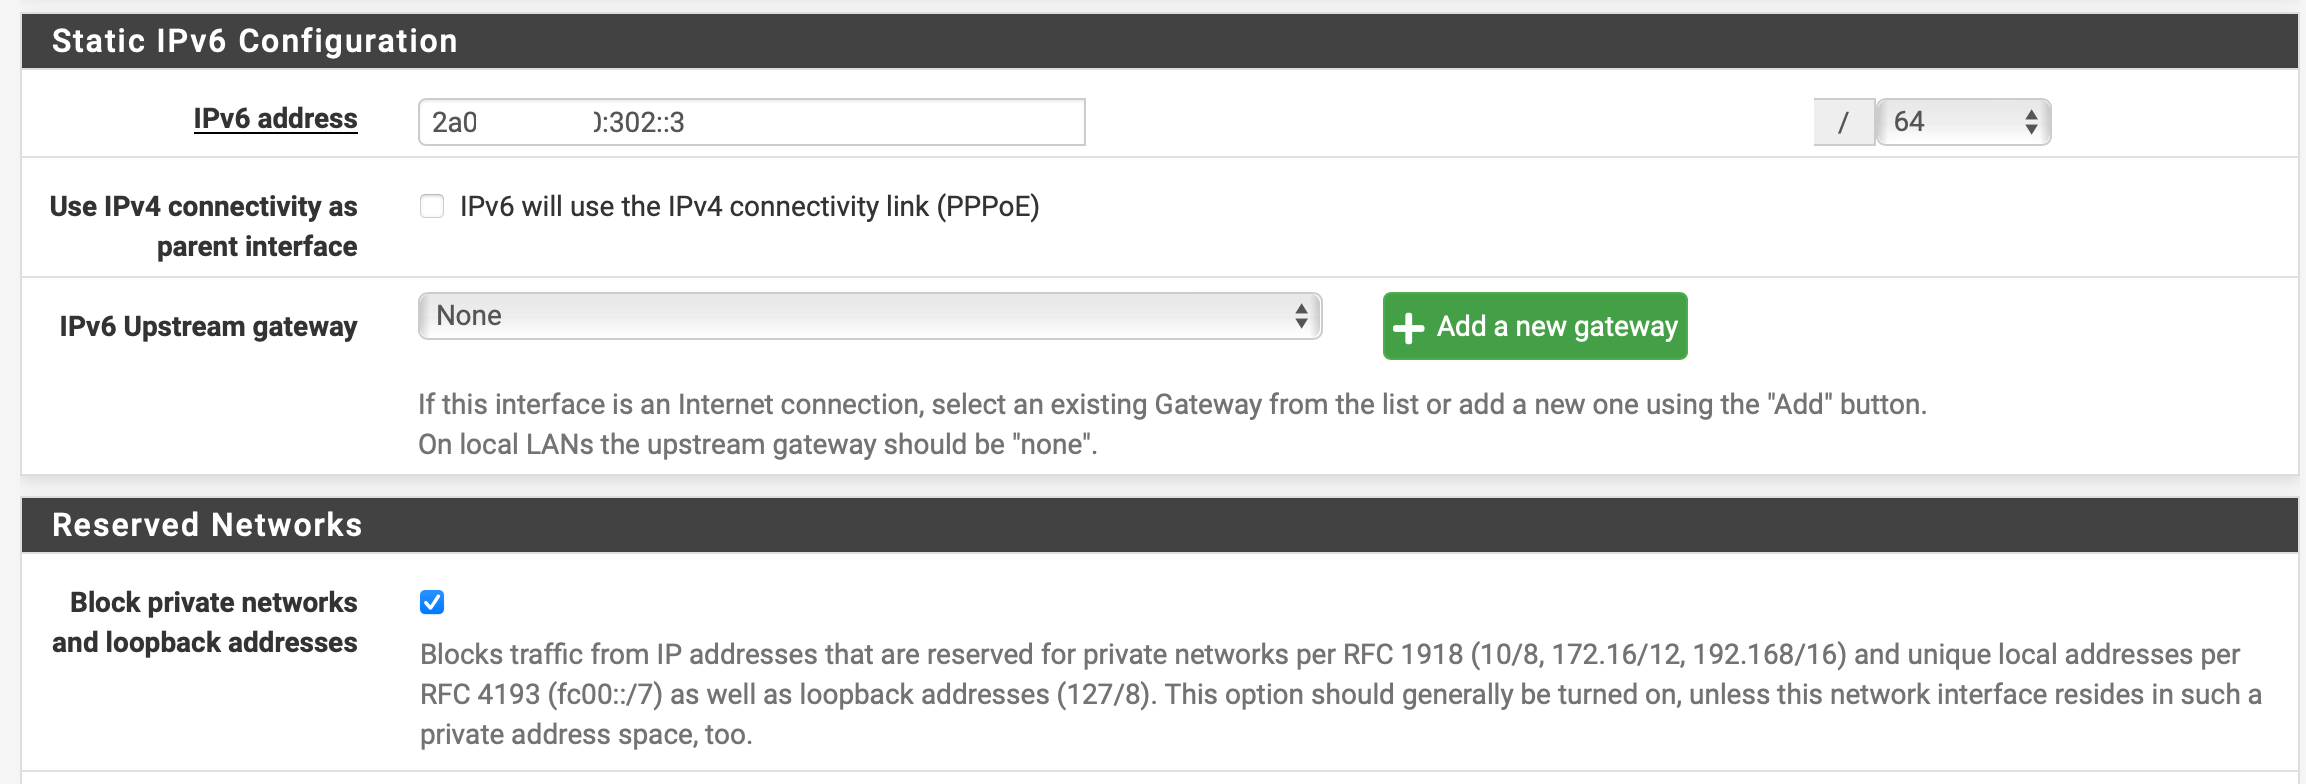Click the Reserved Networks section header
The height and width of the screenshot is (784, 2306).
(207, 525)
